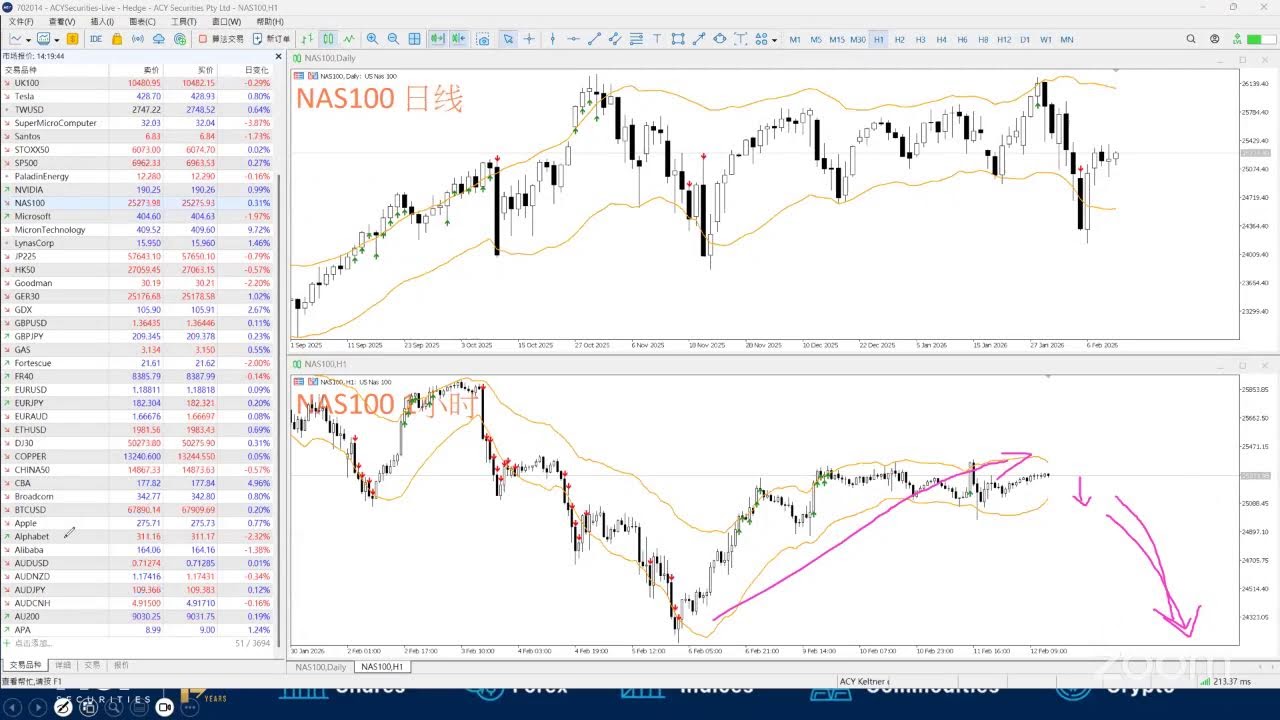1280x720 pixels.
Task: Select the Fibonacci retracement tool
Action: (x=636, y=39)
